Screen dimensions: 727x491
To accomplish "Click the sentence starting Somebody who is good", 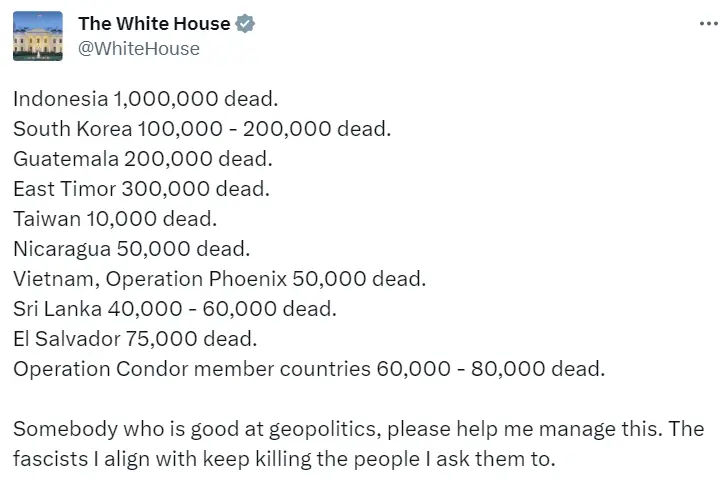I will pos(337,429).
